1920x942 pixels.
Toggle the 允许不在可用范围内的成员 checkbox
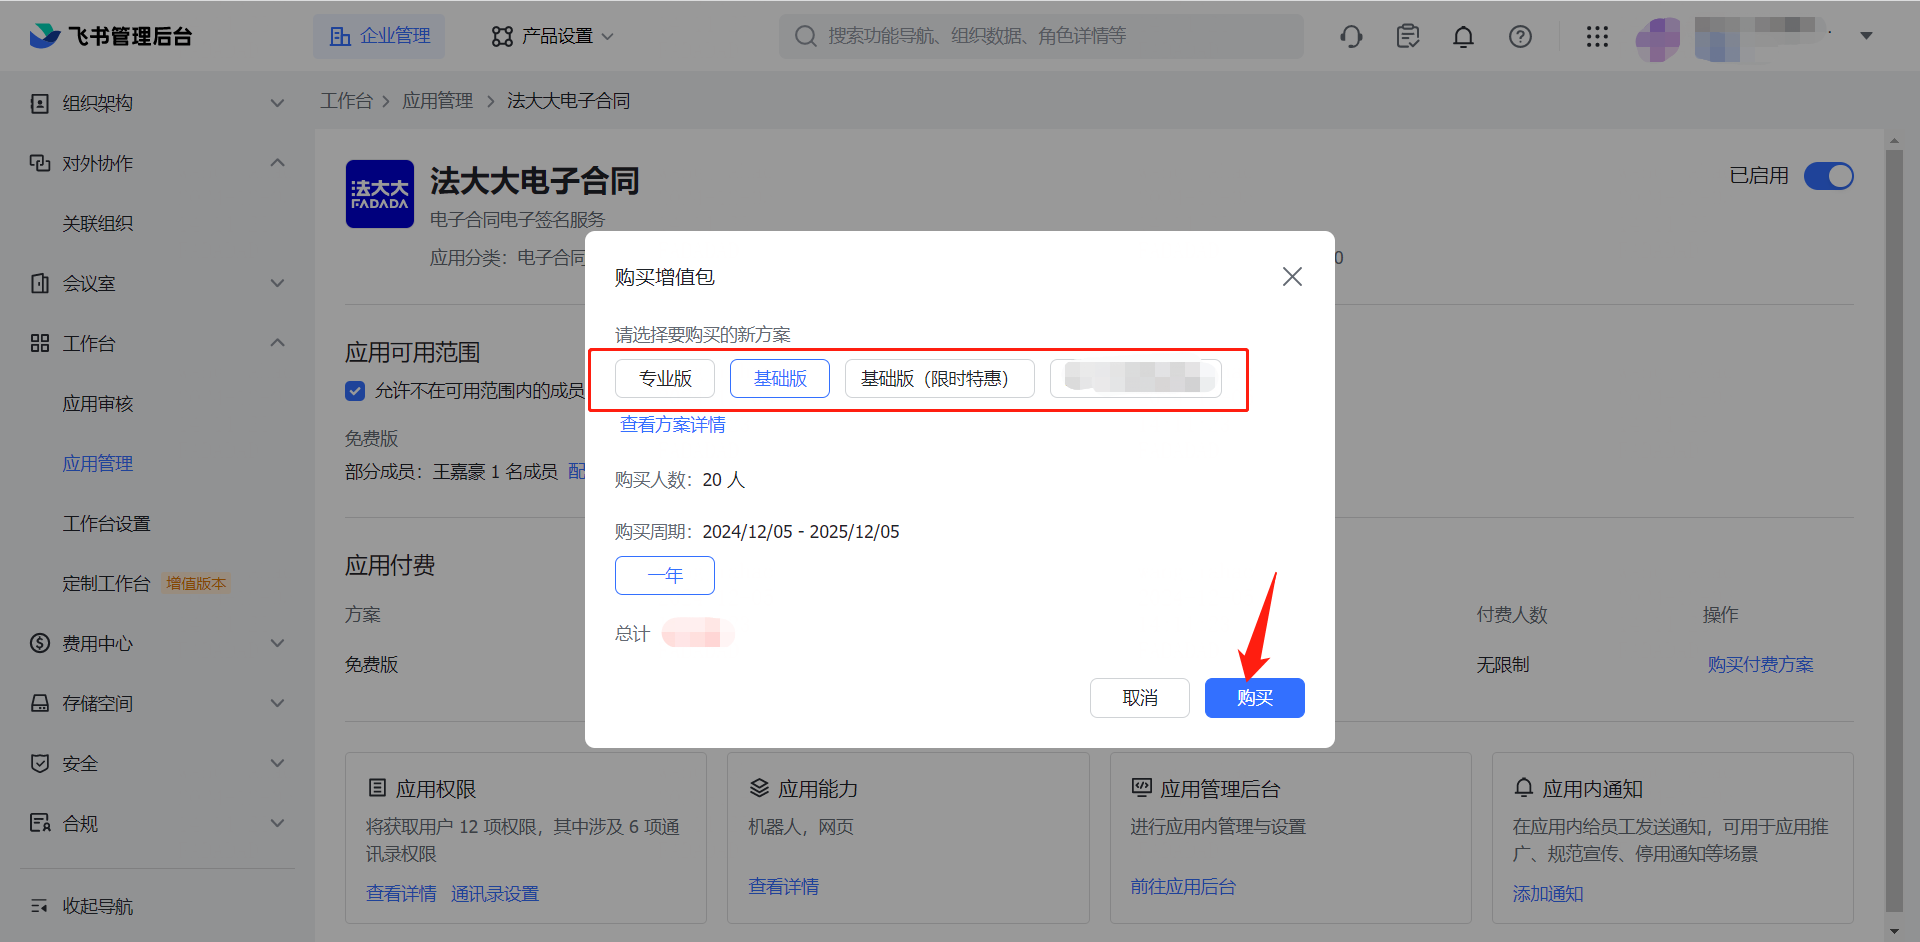(x=355, y=391)
